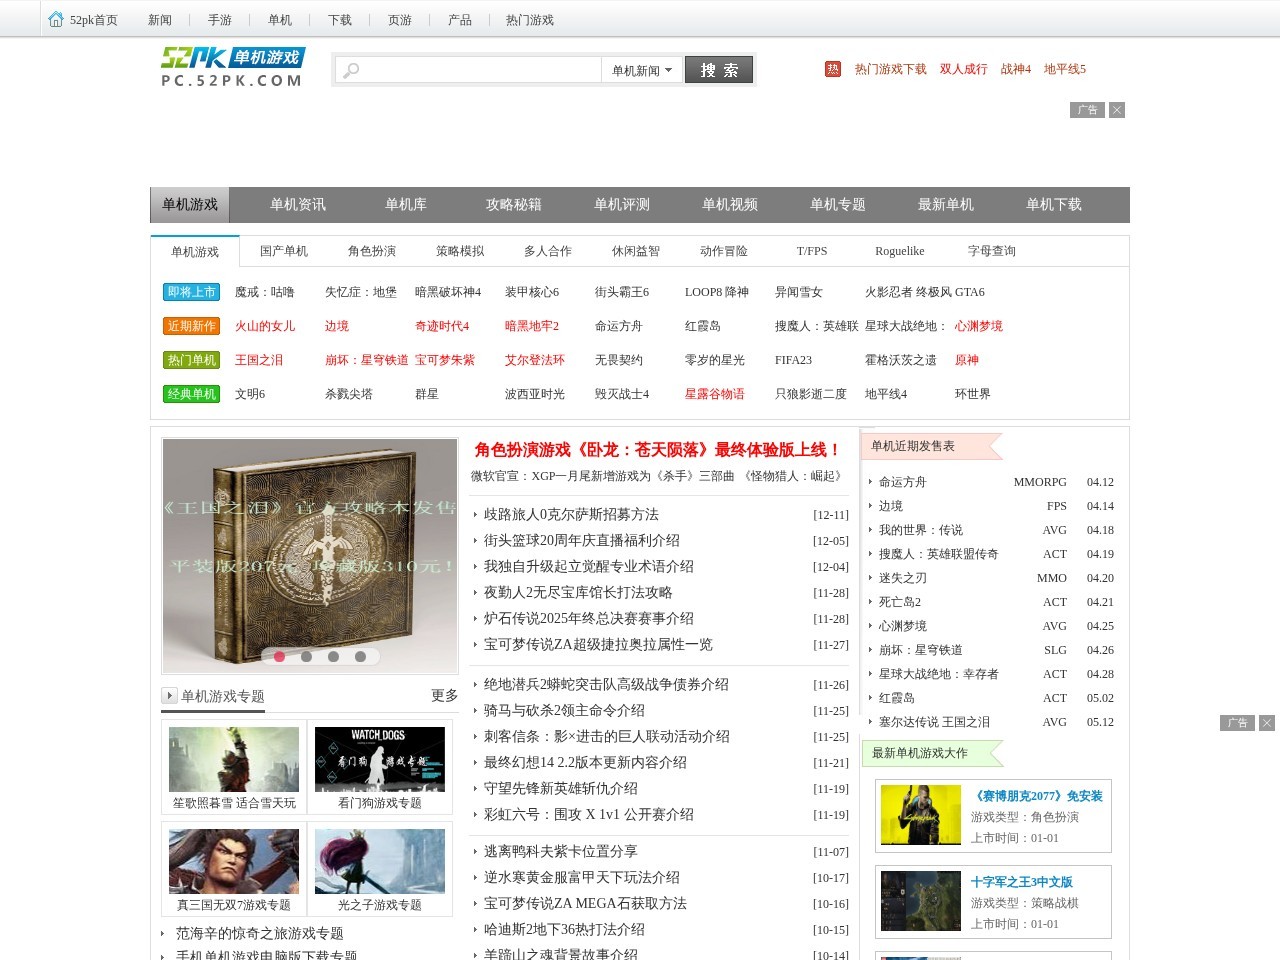
Task: Open the Watch Dogs topic thumbnail
Action: click(380, 760)
